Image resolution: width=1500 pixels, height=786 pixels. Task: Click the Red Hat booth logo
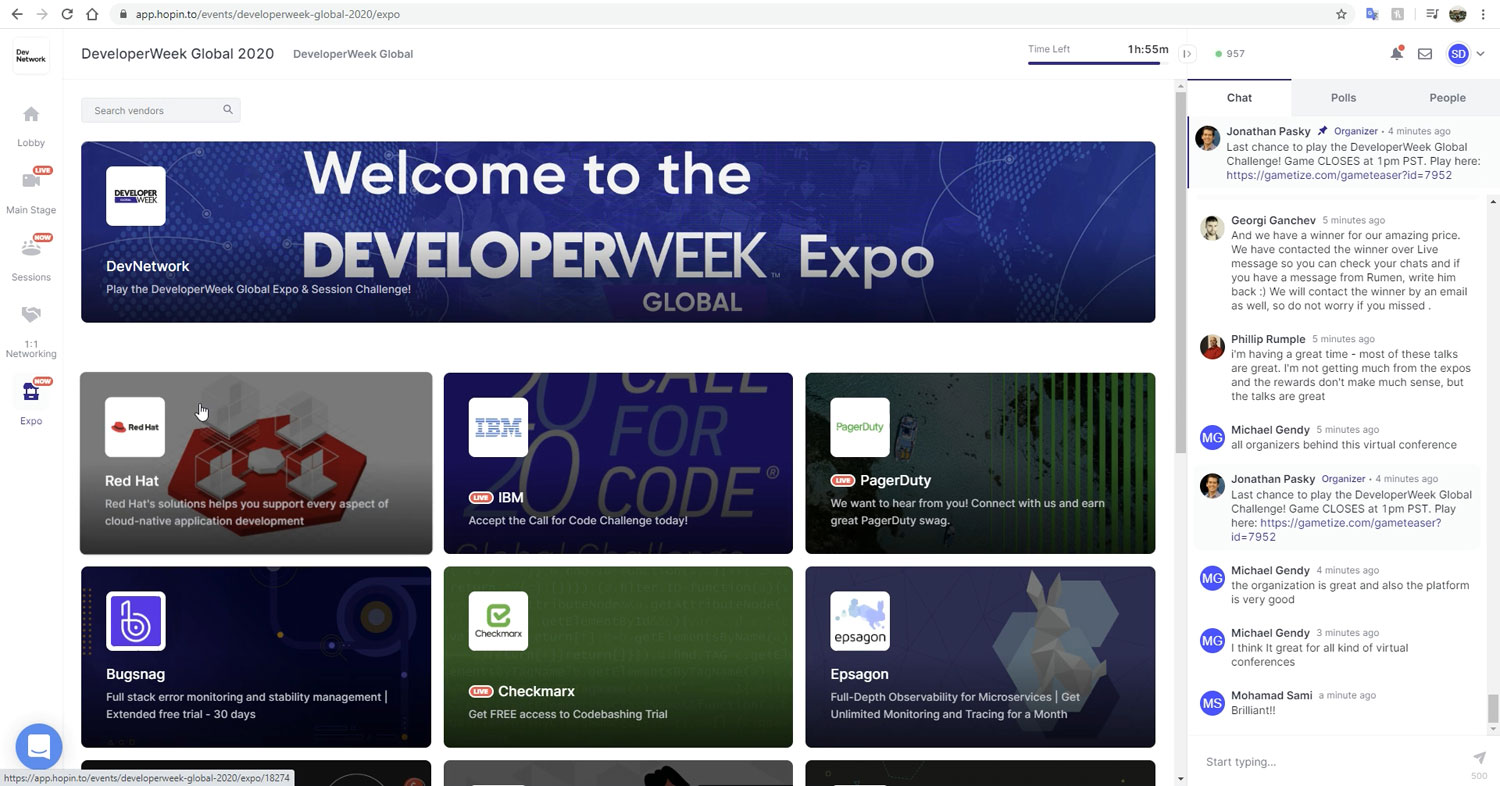click(x=135, y=427)
